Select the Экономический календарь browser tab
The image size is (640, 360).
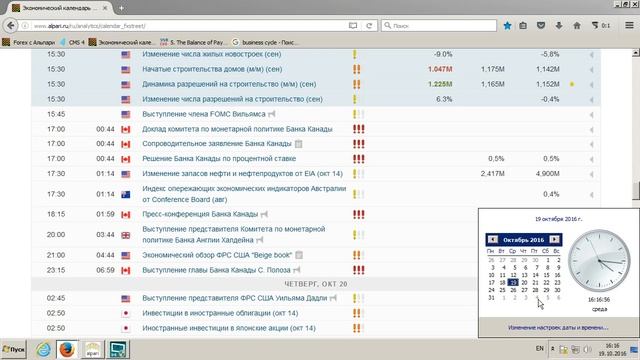coord(60,8)
